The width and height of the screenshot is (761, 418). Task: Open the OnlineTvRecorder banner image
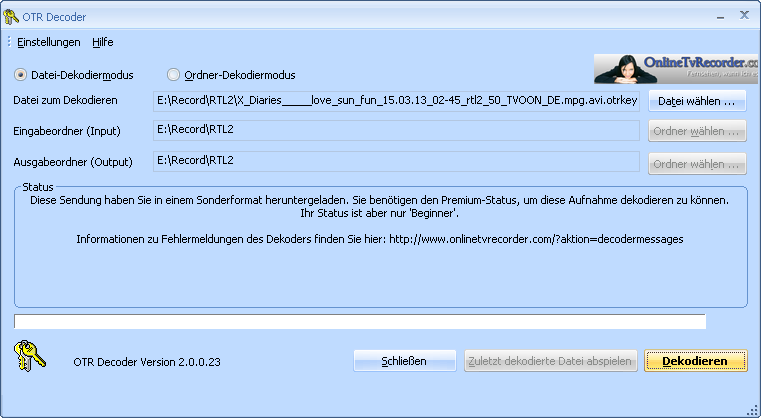tap(676, 69)
